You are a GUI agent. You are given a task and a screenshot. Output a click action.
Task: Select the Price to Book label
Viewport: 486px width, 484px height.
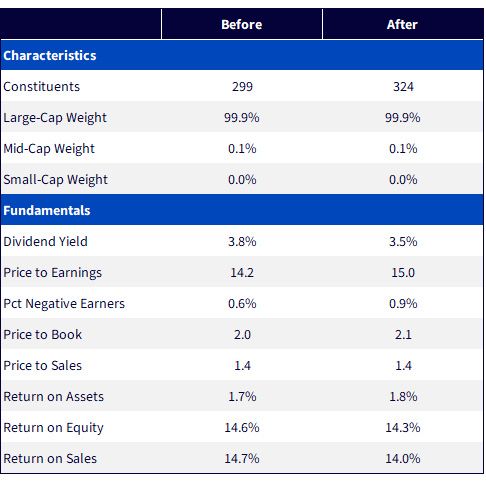[43, 334]
